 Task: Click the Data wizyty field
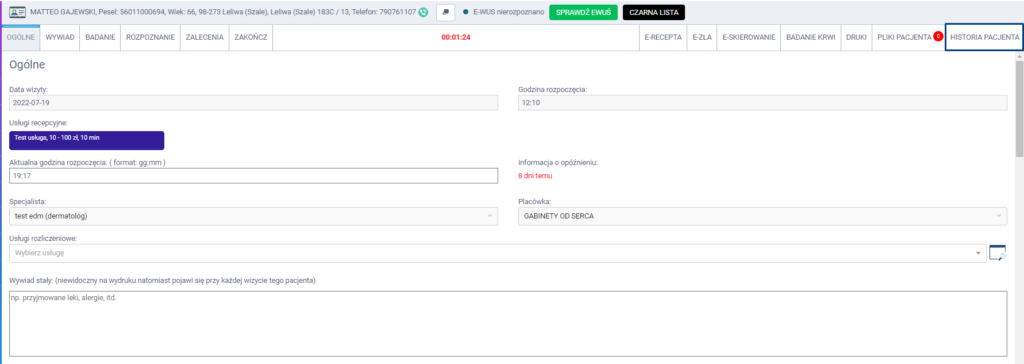[x=253, y=103]
